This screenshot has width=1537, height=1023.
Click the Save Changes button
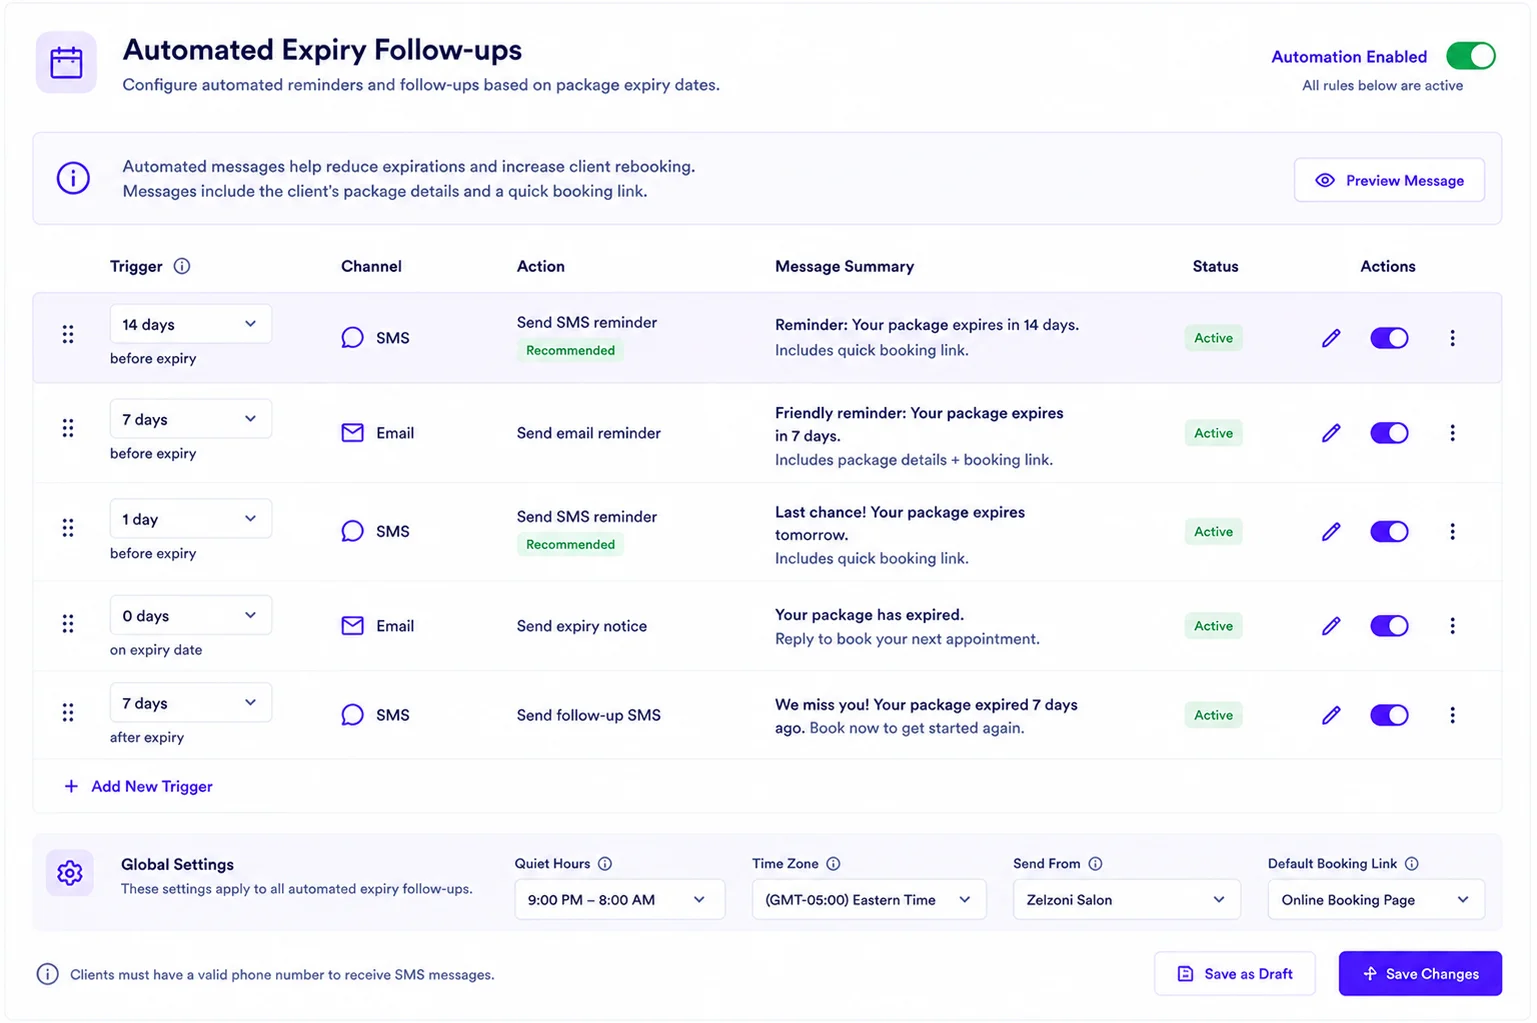point(1420,974)
